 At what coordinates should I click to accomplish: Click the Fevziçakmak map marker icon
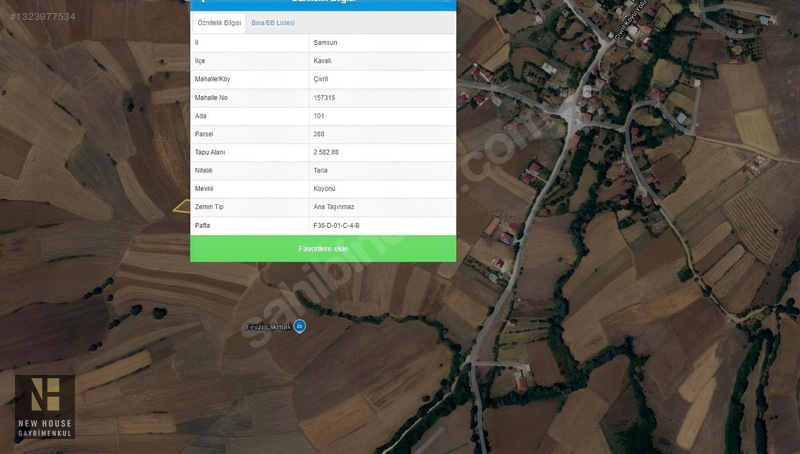pyautogui.click(x=299, y=326)
